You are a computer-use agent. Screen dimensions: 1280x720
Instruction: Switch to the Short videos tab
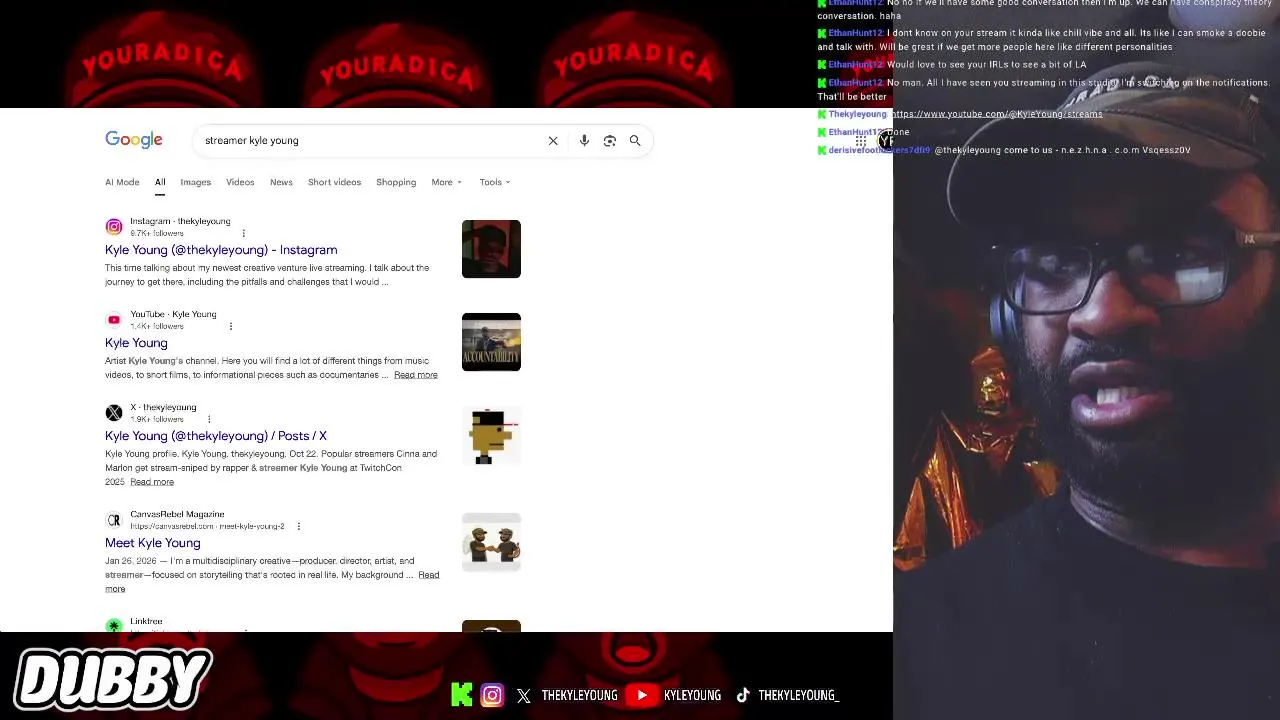coord(334,182)
